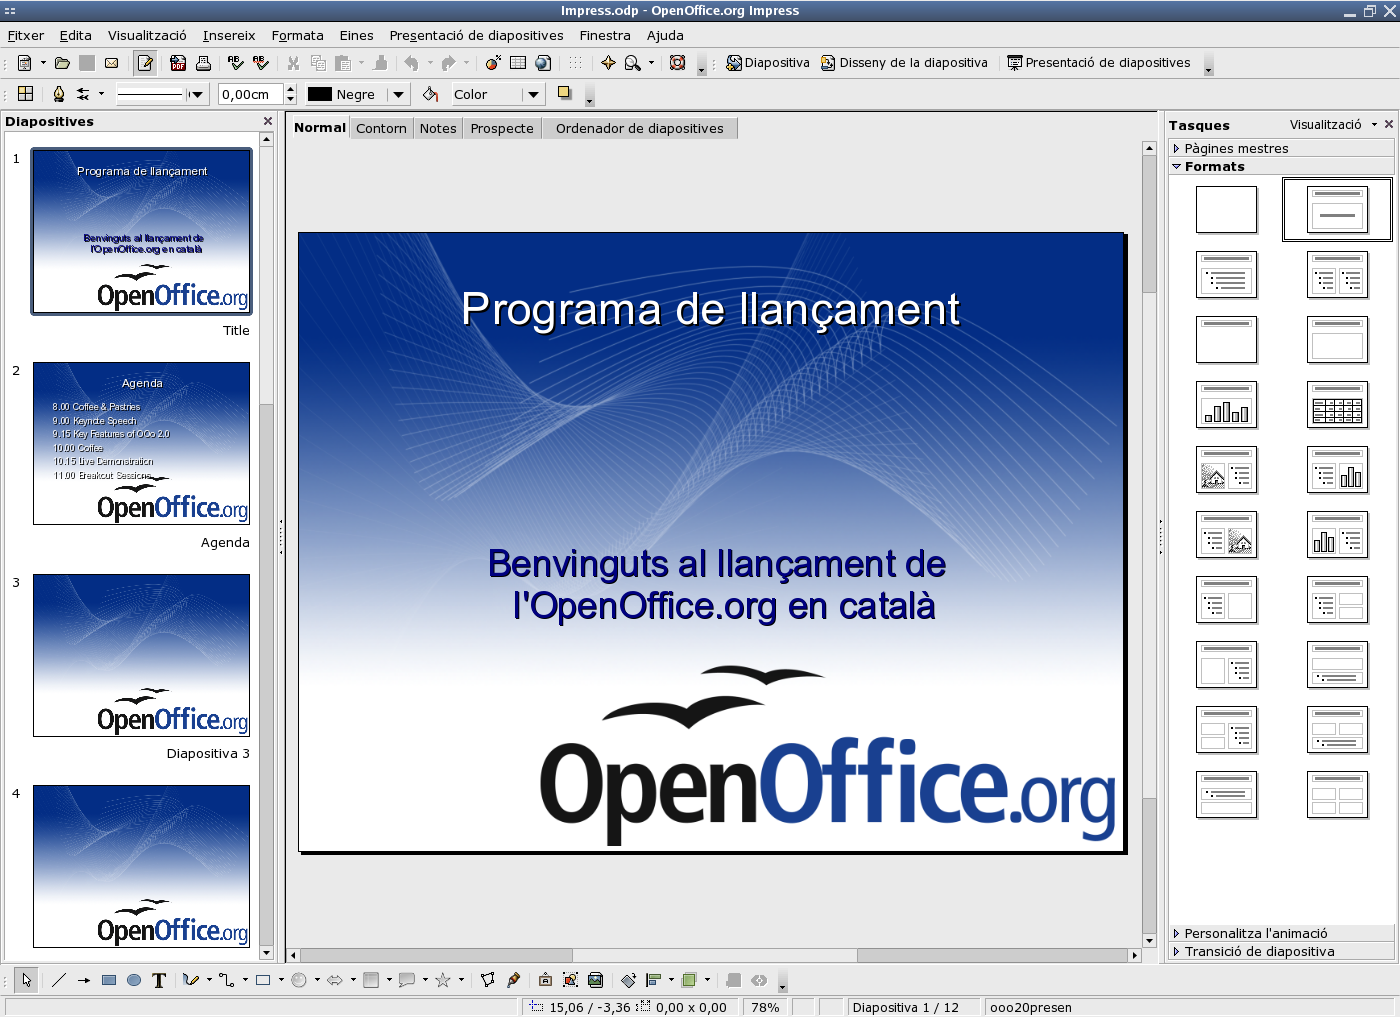Image resolution: width=1400 pixels, height=1017 pixels.
Task: Open the Insereix menu
Action: pos(229,35)
